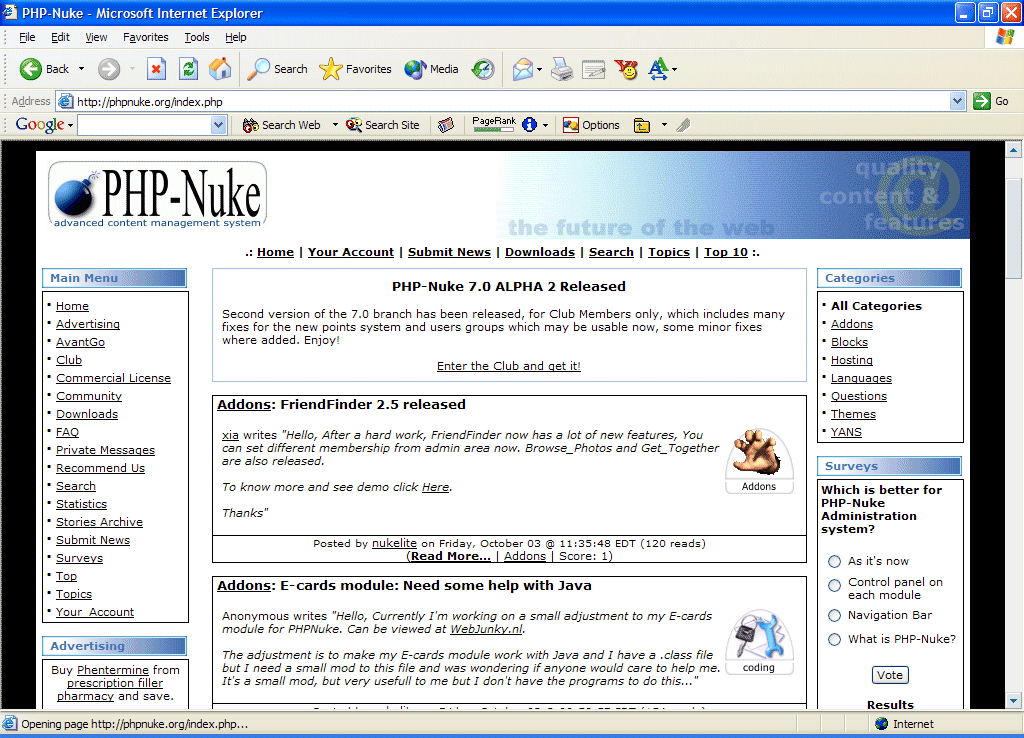This screenshot has width=1024, height=738.
Task: Open the Yahoo Messenger smiley icon
Action: [x=626, y=69]
